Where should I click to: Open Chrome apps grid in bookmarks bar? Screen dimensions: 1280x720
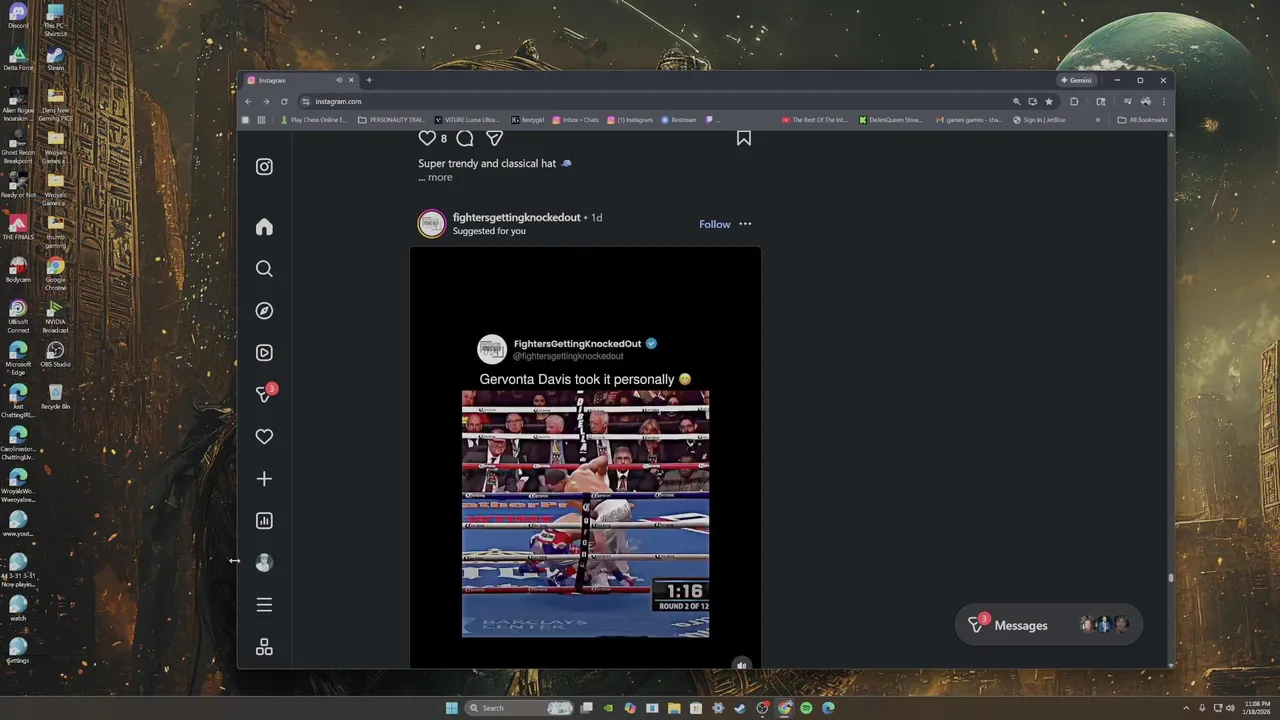click(x=261, y=120)
